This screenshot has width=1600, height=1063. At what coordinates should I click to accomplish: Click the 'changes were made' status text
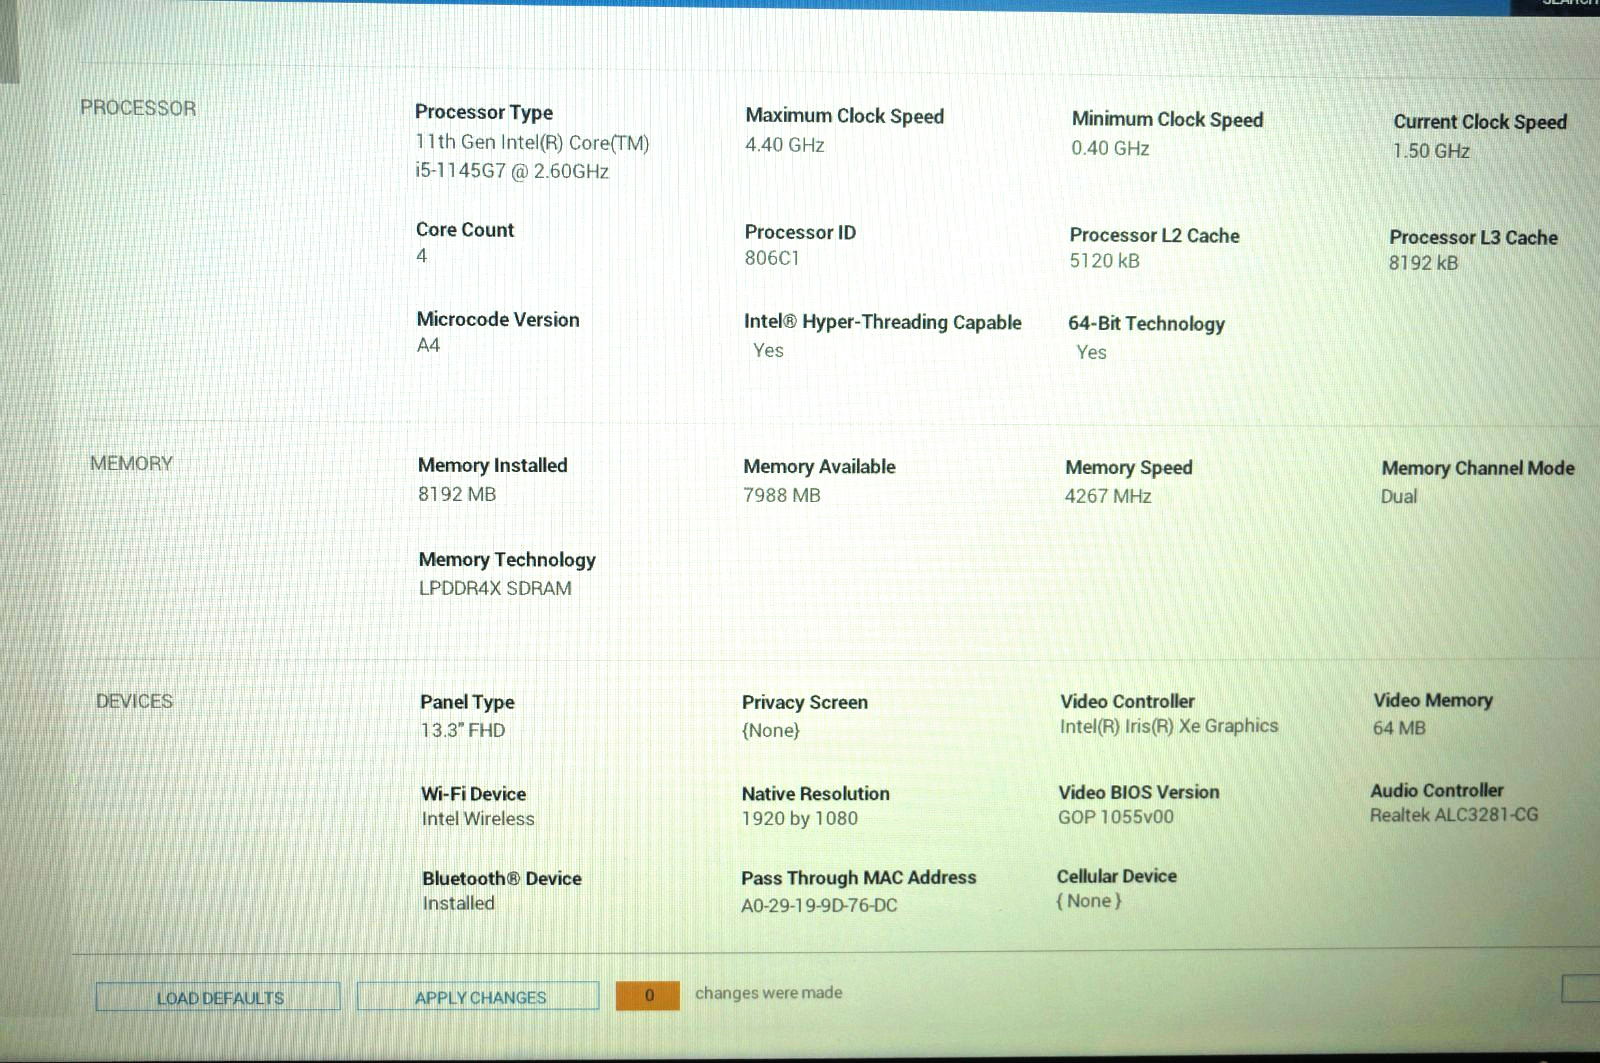click(768, 993)
